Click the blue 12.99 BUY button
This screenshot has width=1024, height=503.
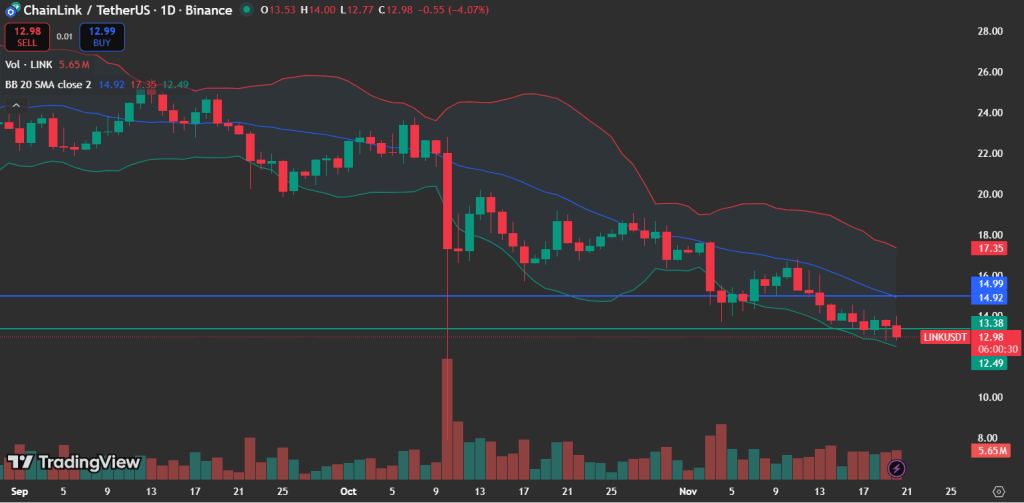click(102, 37)
